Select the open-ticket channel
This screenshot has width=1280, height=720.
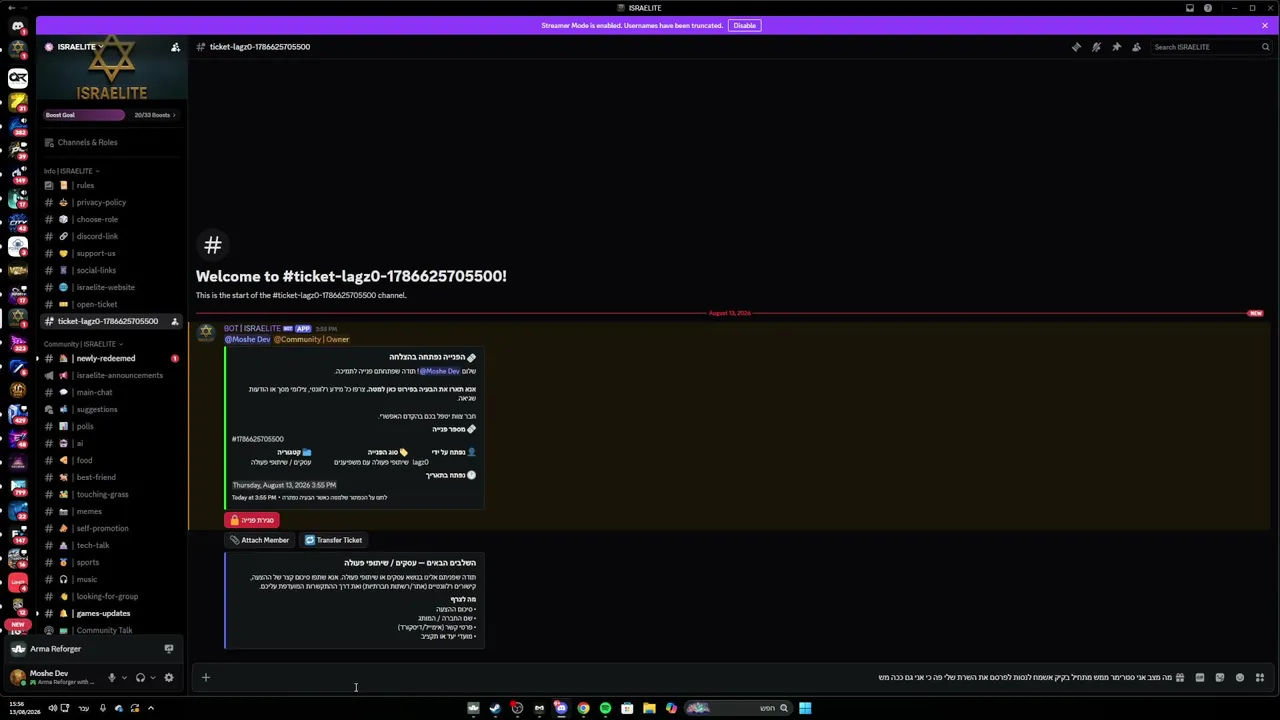tap(111, 304)
